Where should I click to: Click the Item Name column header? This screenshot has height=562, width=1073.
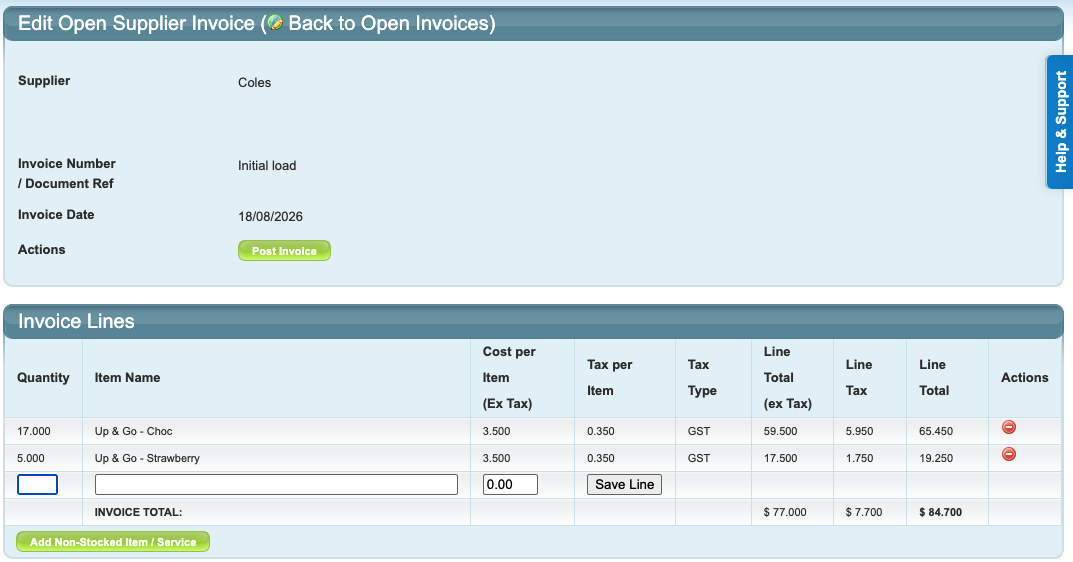coord(127,378)
